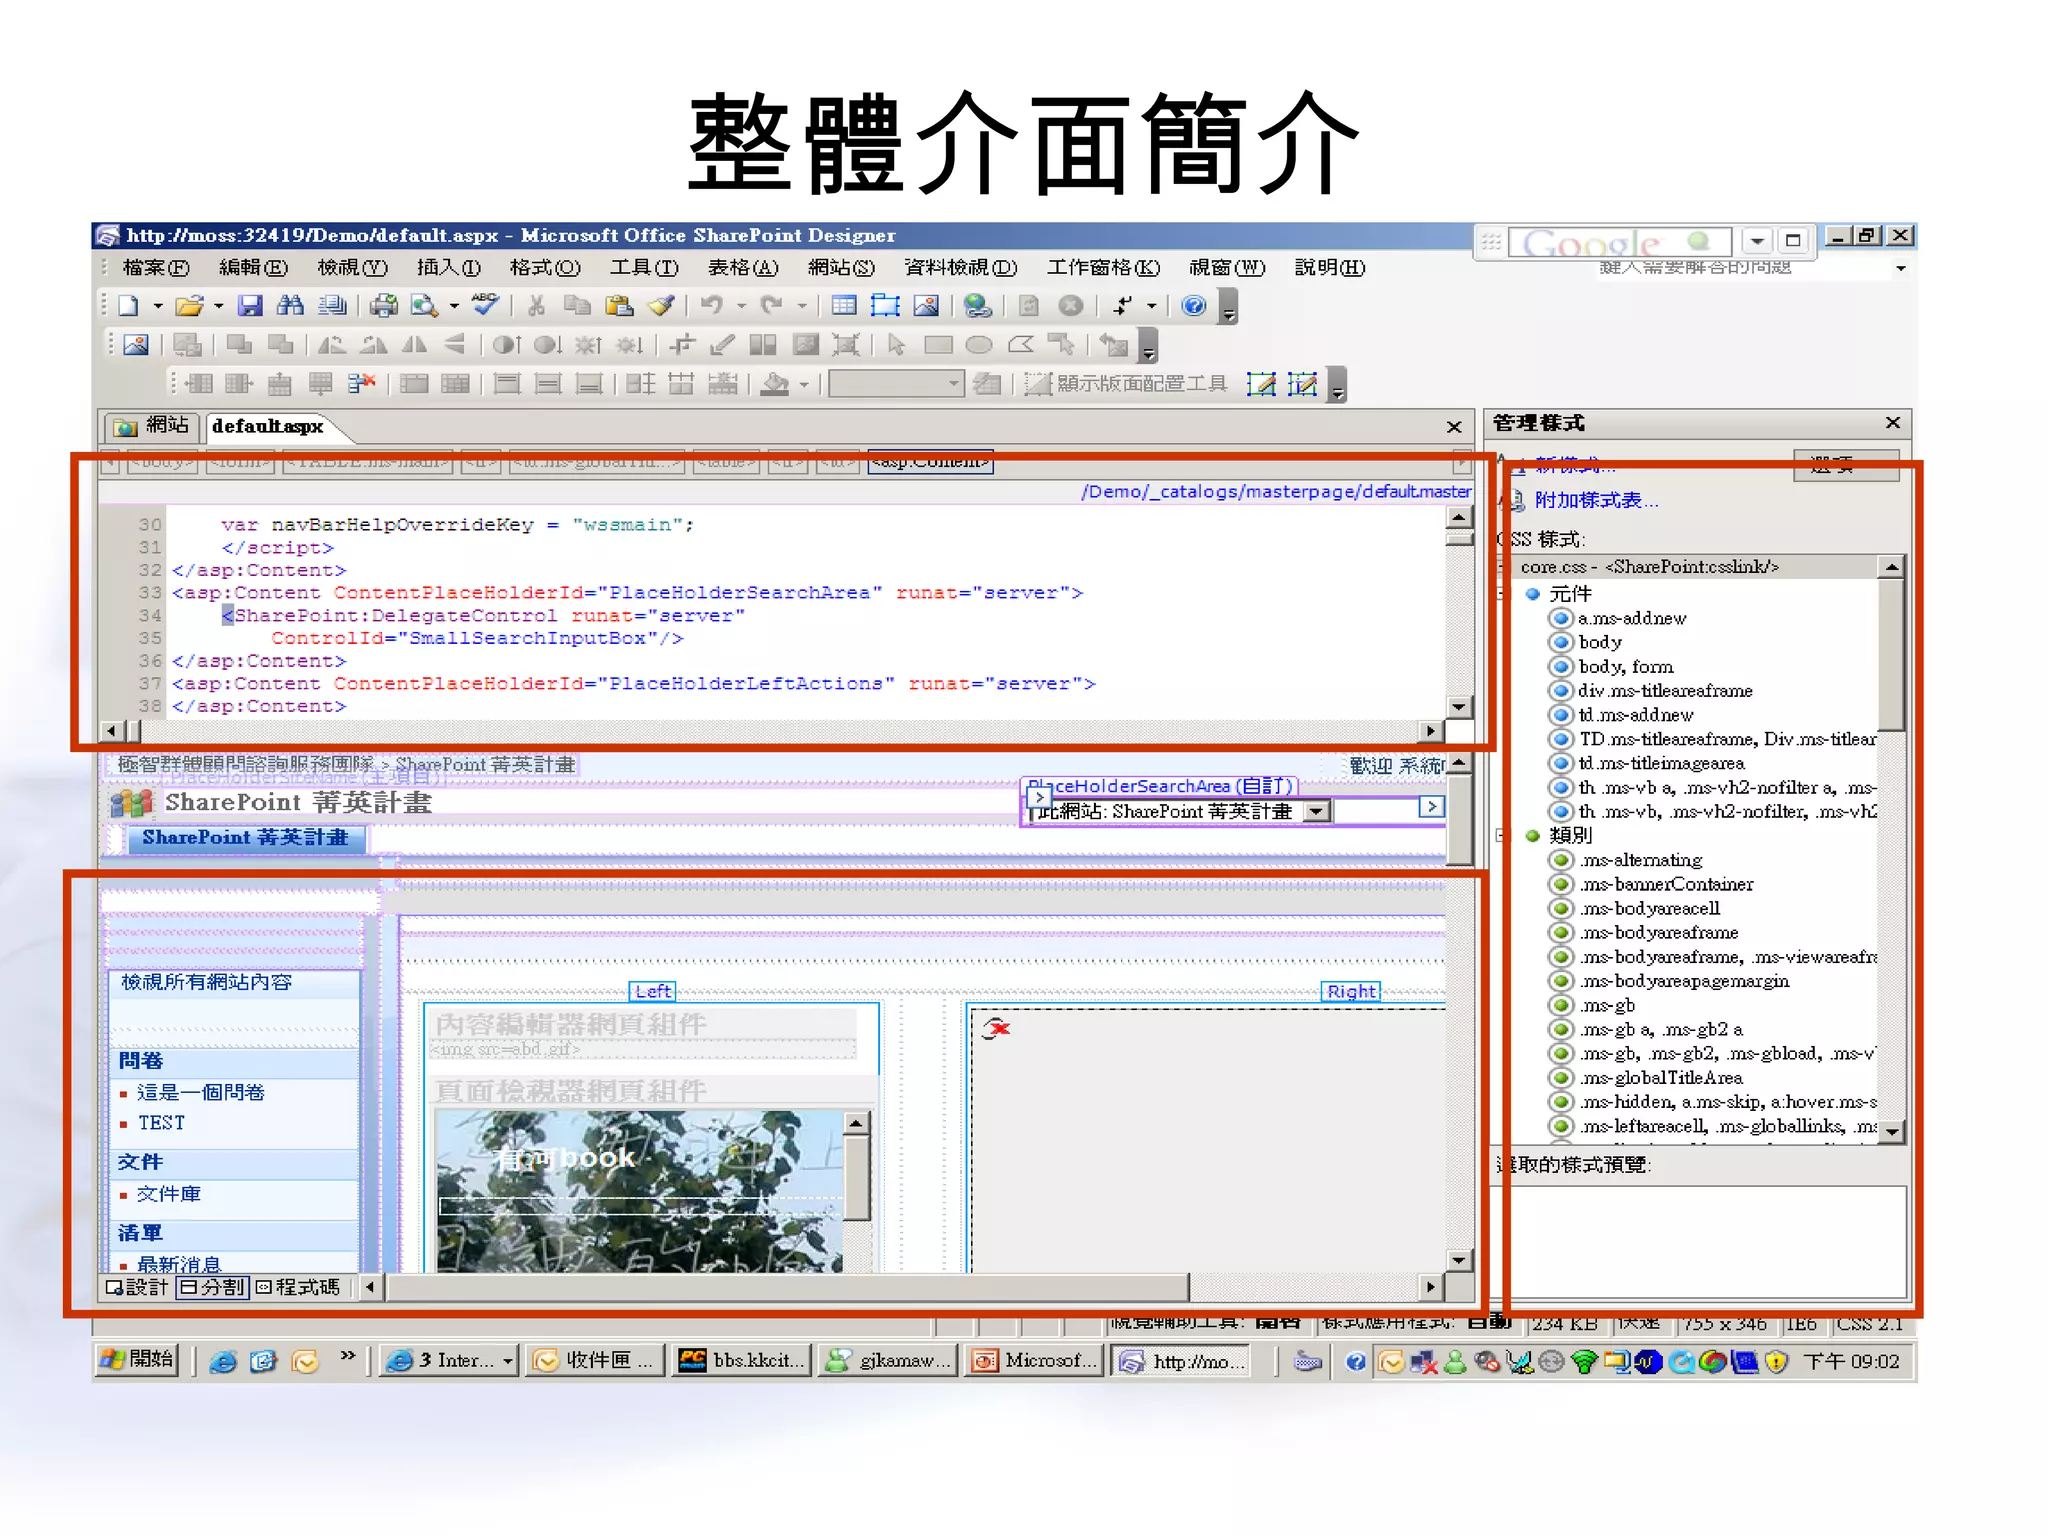Click the 檢視所有網站內容 link
This screenshot has height=1536, width=2048.
(206, 982)
